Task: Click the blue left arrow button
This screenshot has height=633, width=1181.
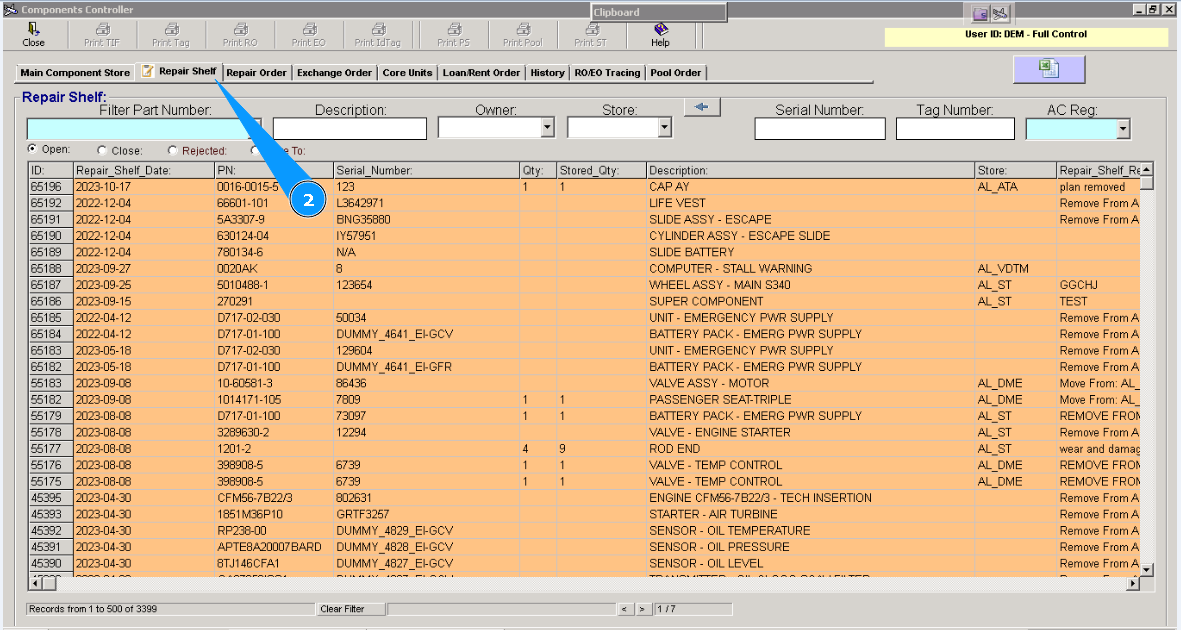Action: click(702, 108)
